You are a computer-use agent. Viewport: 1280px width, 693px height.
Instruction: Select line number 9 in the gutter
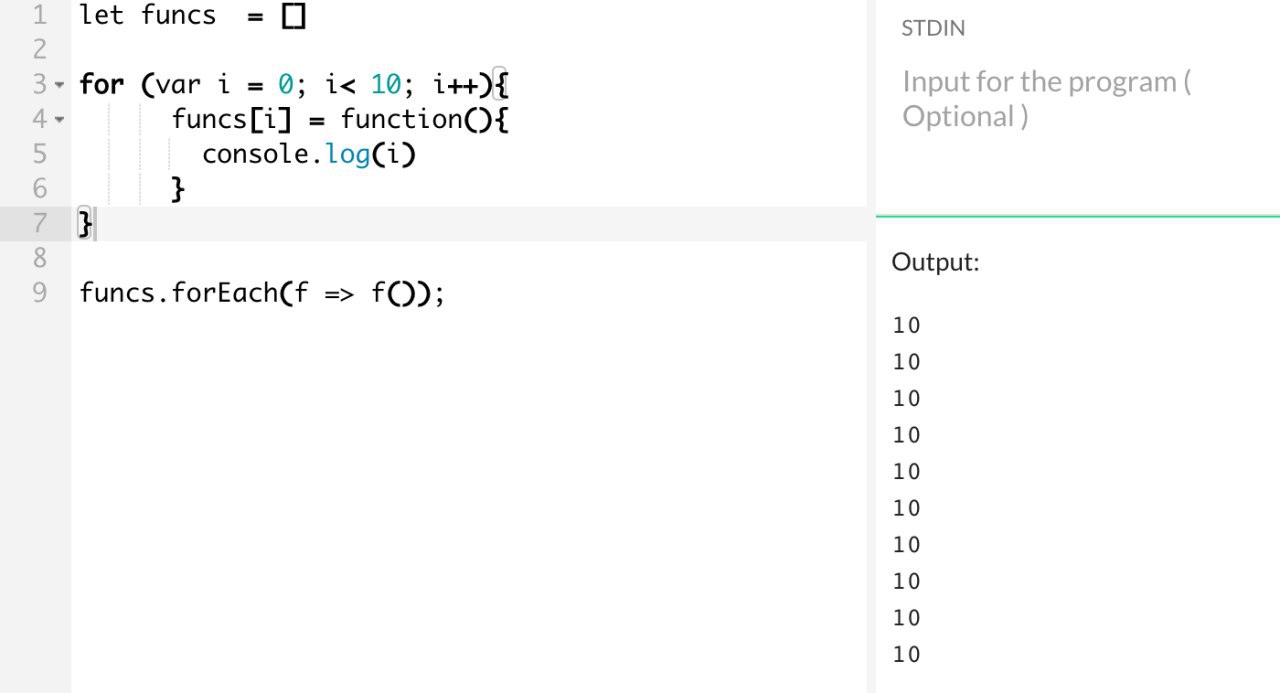[40, 293]
